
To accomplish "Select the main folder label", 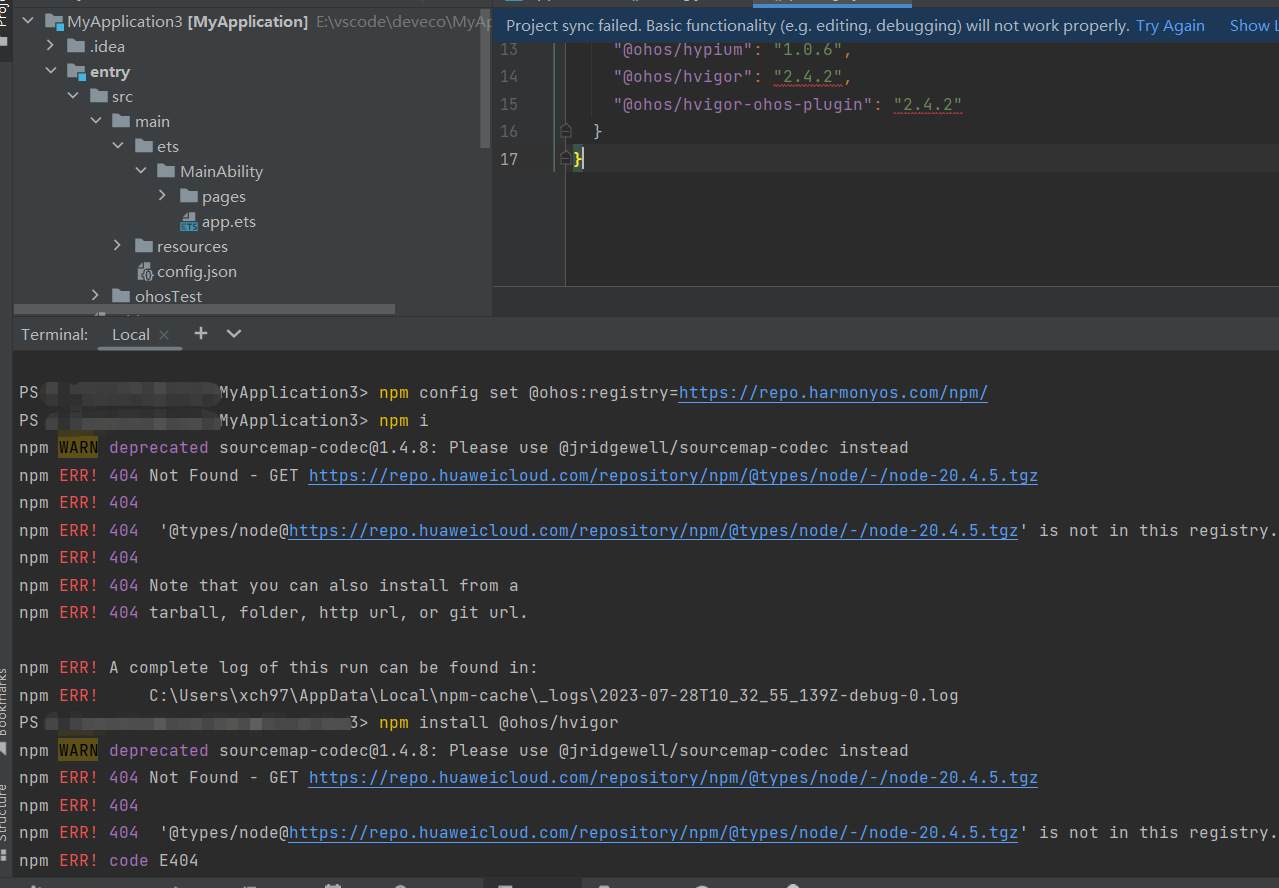I will coord(153,121).
